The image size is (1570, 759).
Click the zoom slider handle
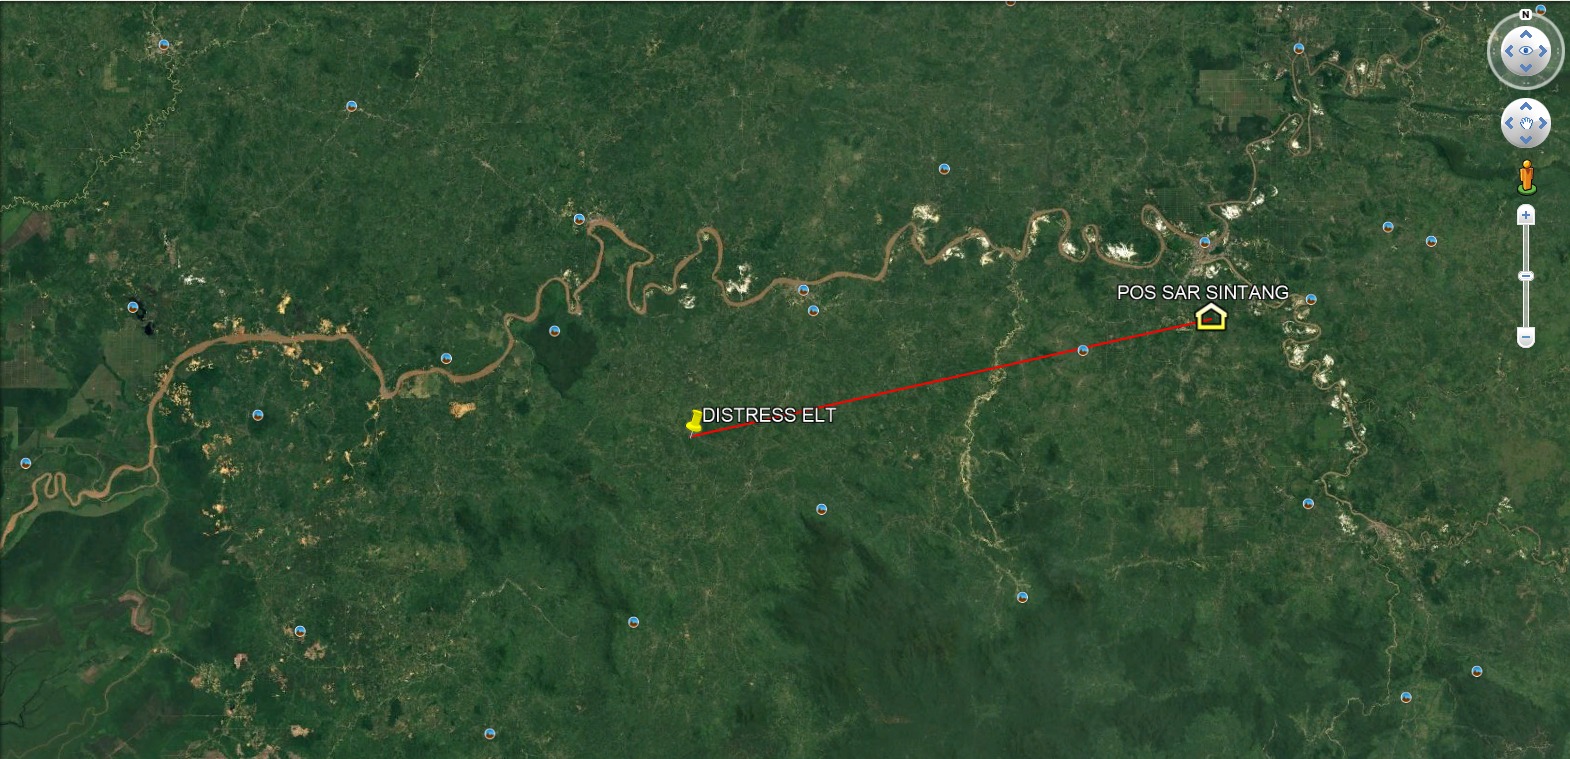[x=1526, y=276]
